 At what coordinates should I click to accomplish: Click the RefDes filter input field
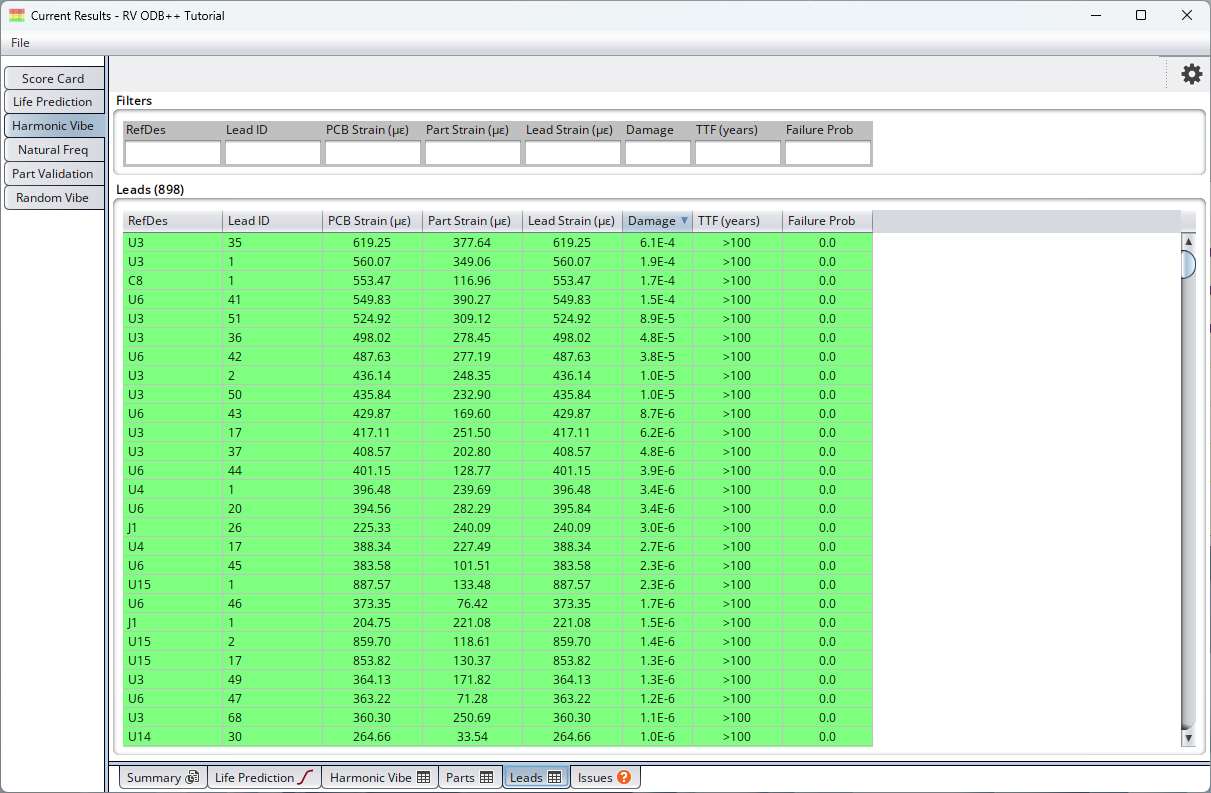pyautogui.click(x=172, y=153)
